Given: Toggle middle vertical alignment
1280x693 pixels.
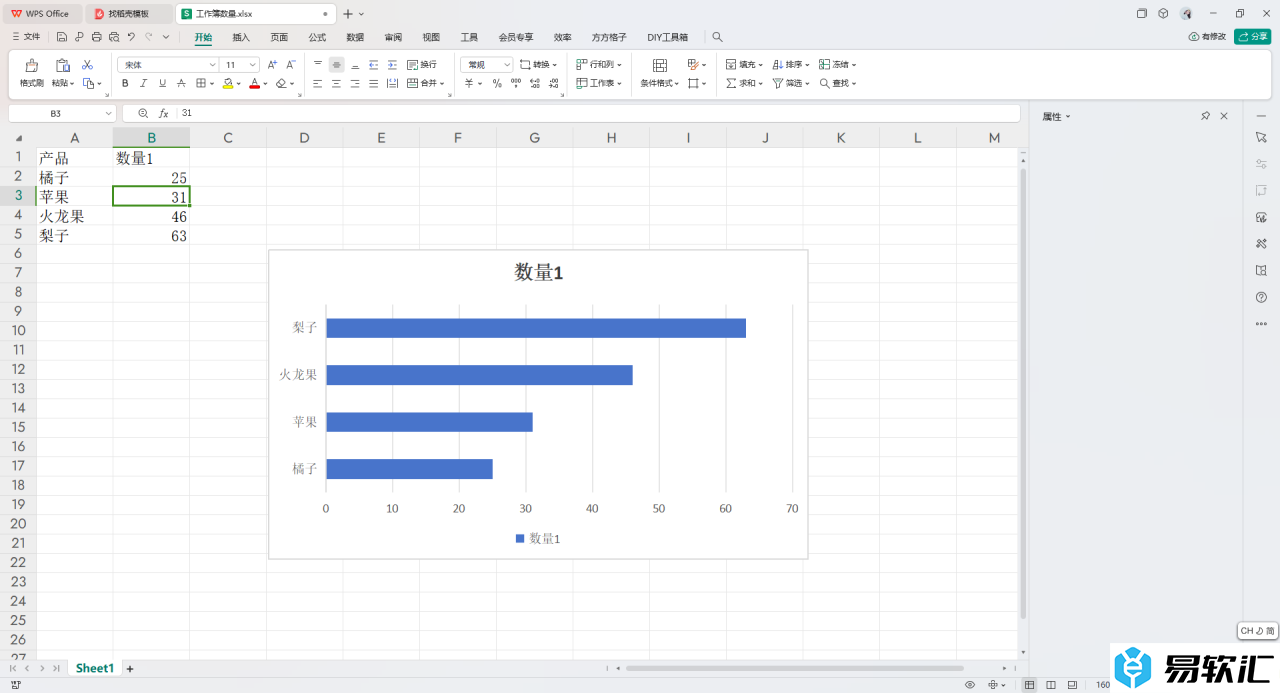Looking at the screenshot, I should pyautogui.click(x=336, y=64).
